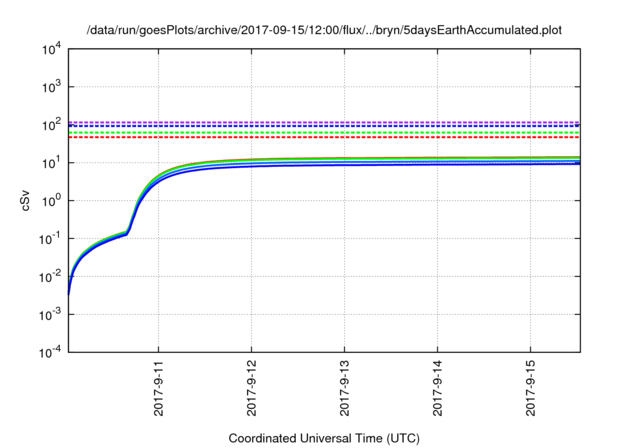Click the 2017-9-15 date tick label
The width and height of the screenshot is (640, 448).
point(530,388)
